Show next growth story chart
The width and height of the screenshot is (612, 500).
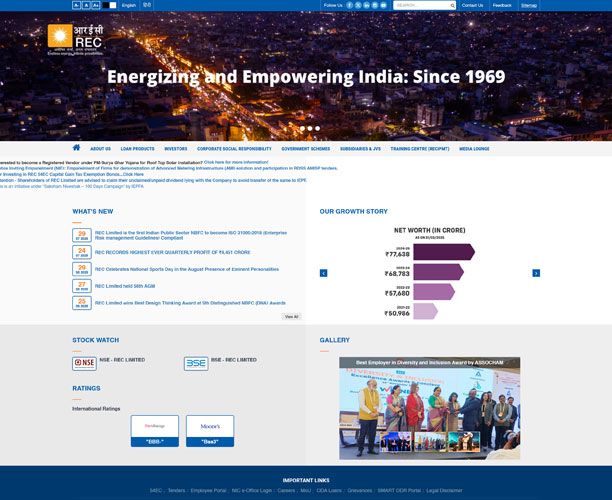coord(536,273)
